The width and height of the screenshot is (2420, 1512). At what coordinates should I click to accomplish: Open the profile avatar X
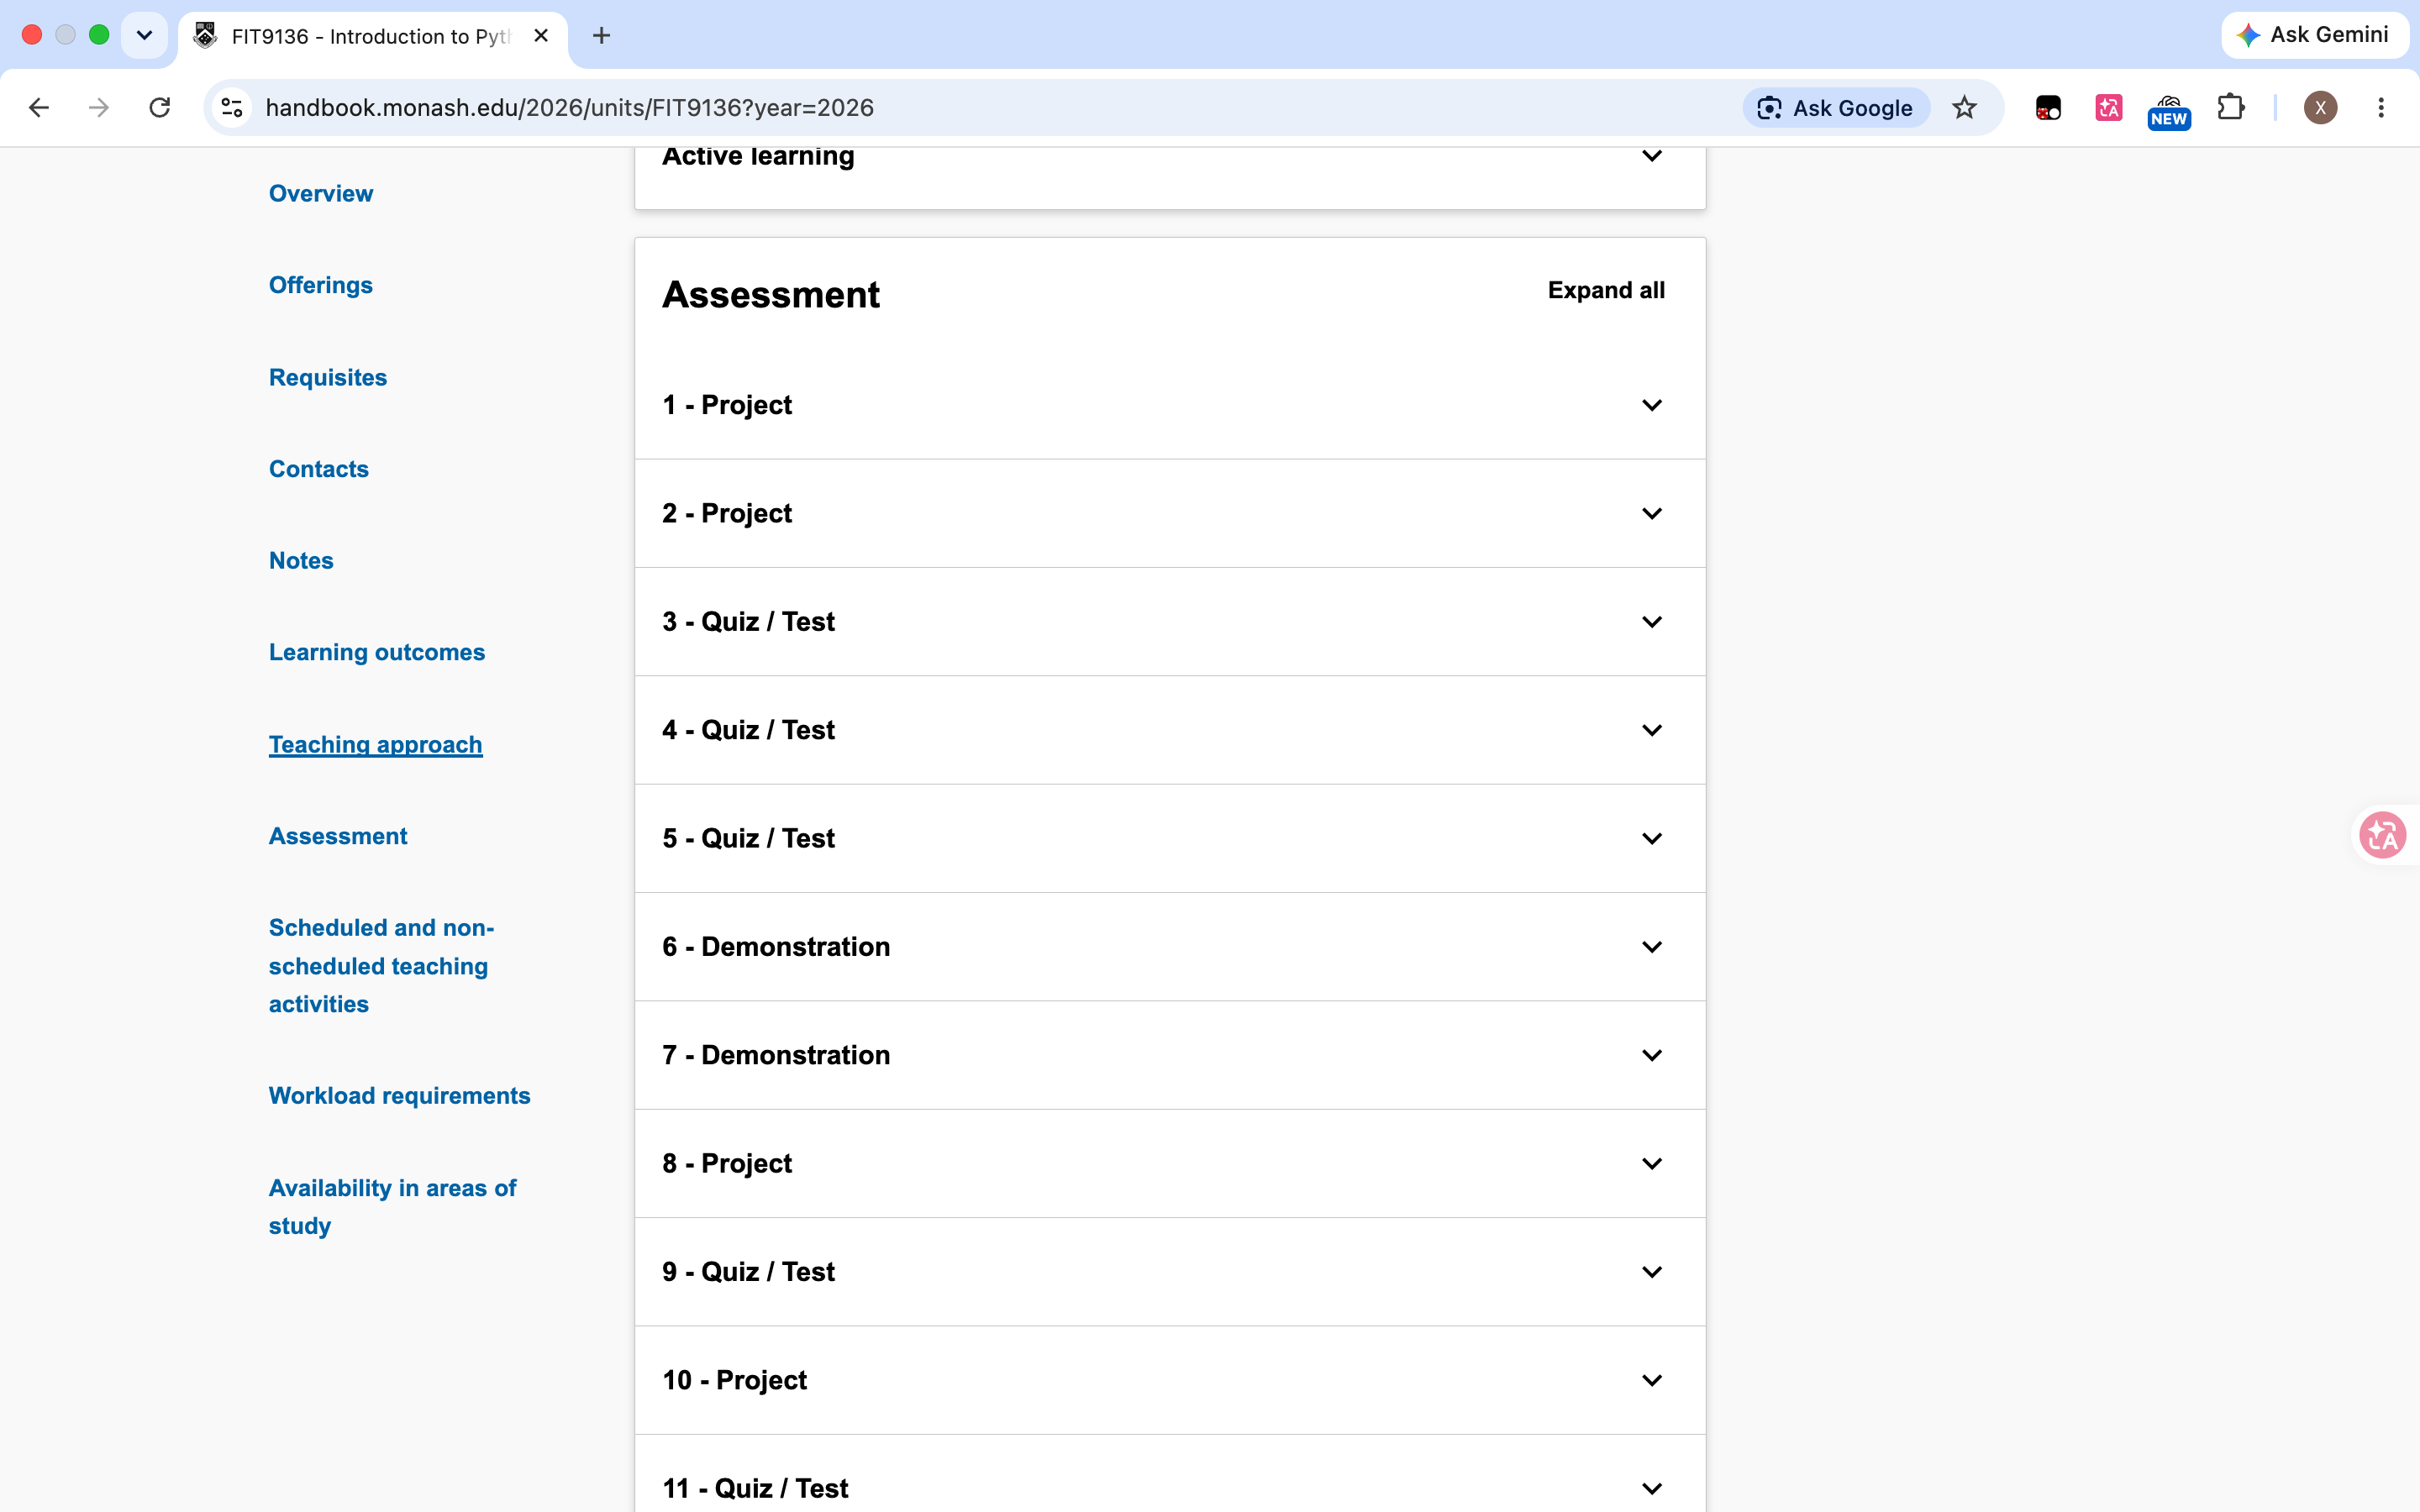tap(2320, 108)
